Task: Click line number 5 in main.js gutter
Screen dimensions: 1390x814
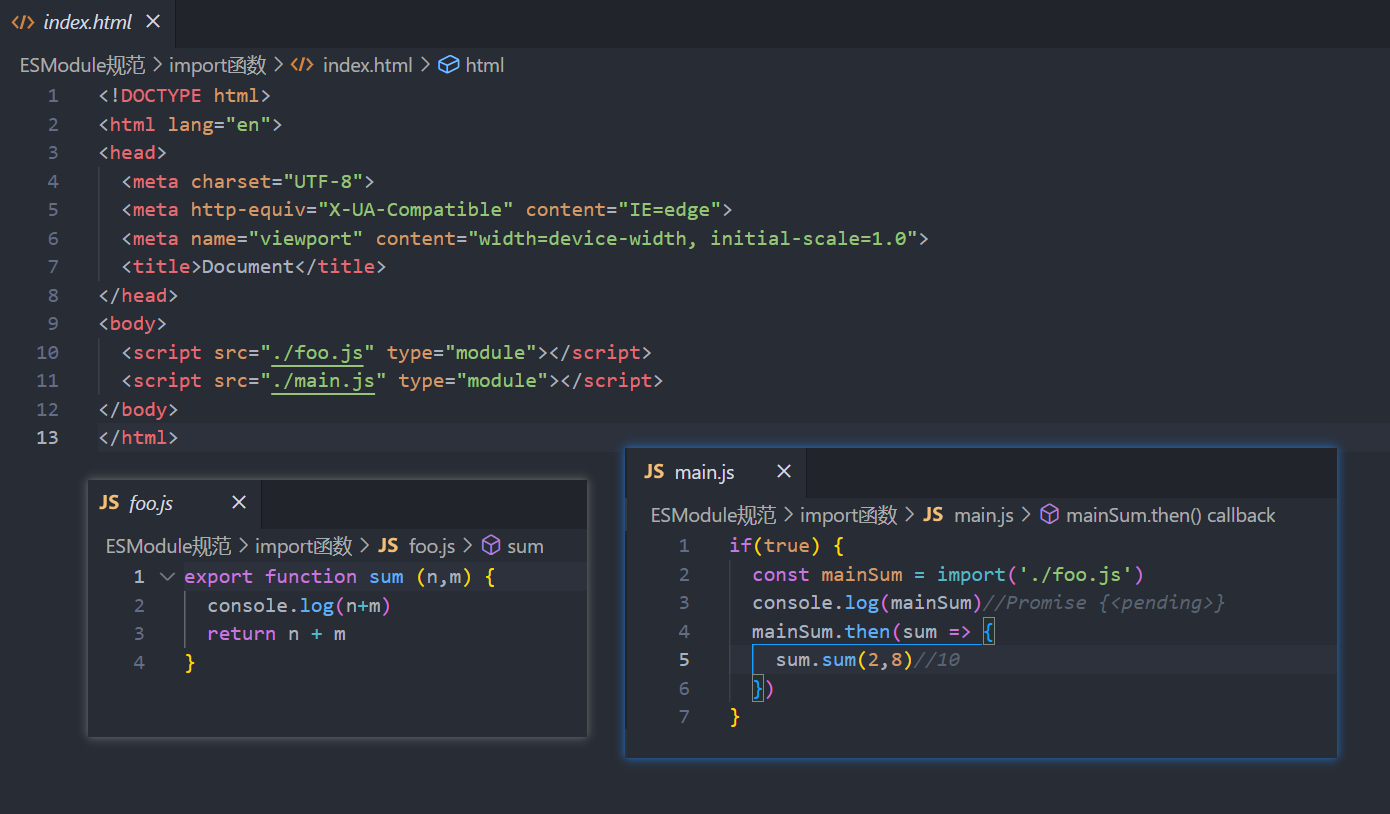Action: [x=684, y=660]
